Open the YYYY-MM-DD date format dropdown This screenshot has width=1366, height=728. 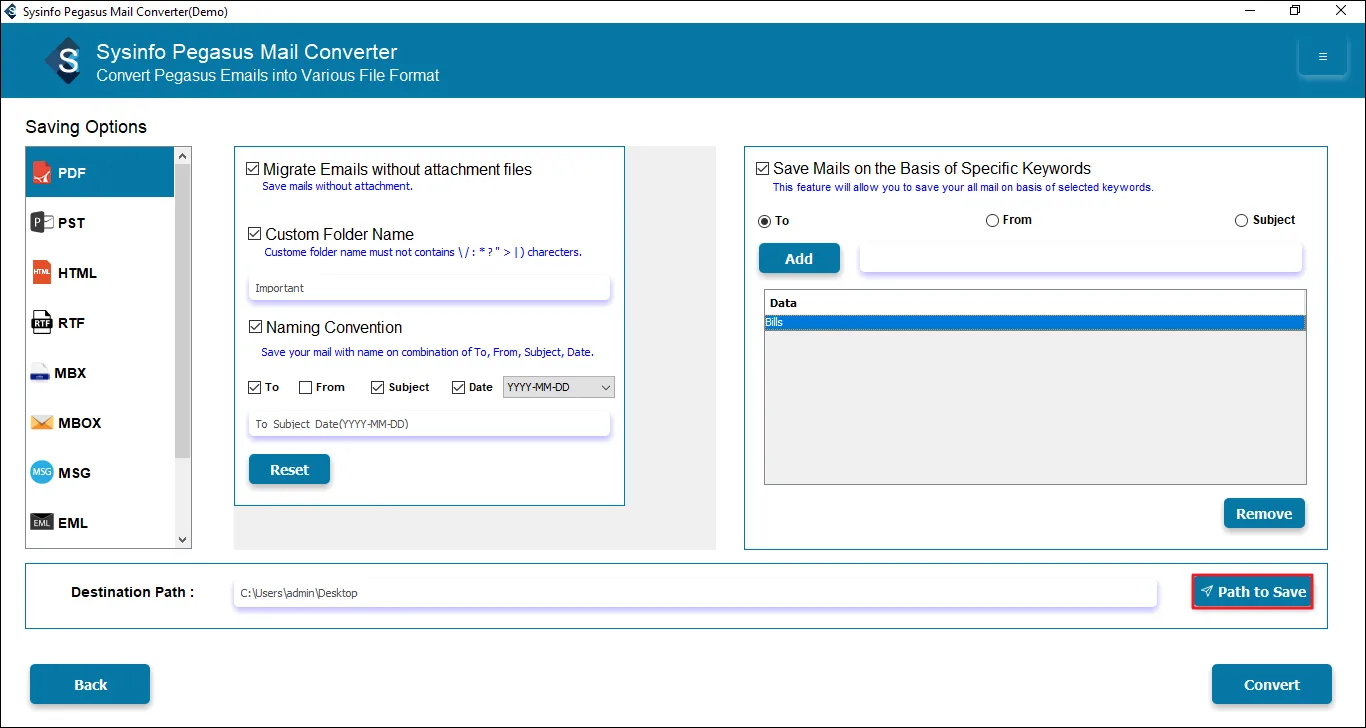click(x=559, y=387)
